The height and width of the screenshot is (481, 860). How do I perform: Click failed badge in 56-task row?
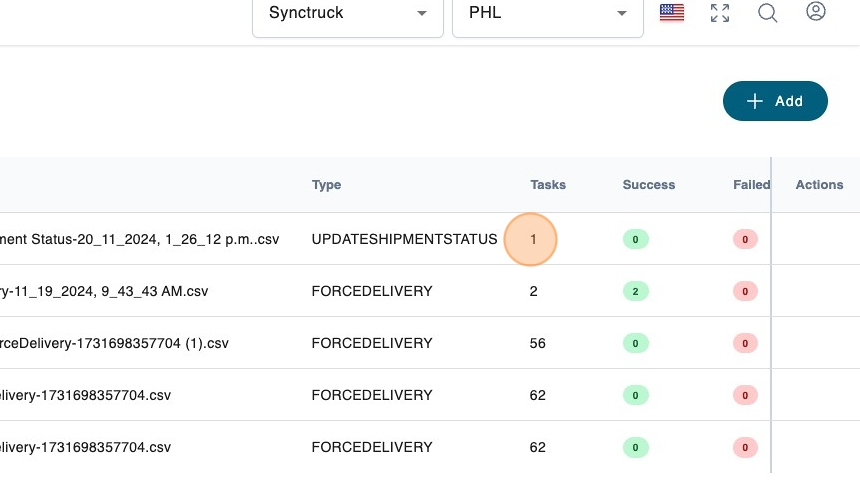pos(744,343)
